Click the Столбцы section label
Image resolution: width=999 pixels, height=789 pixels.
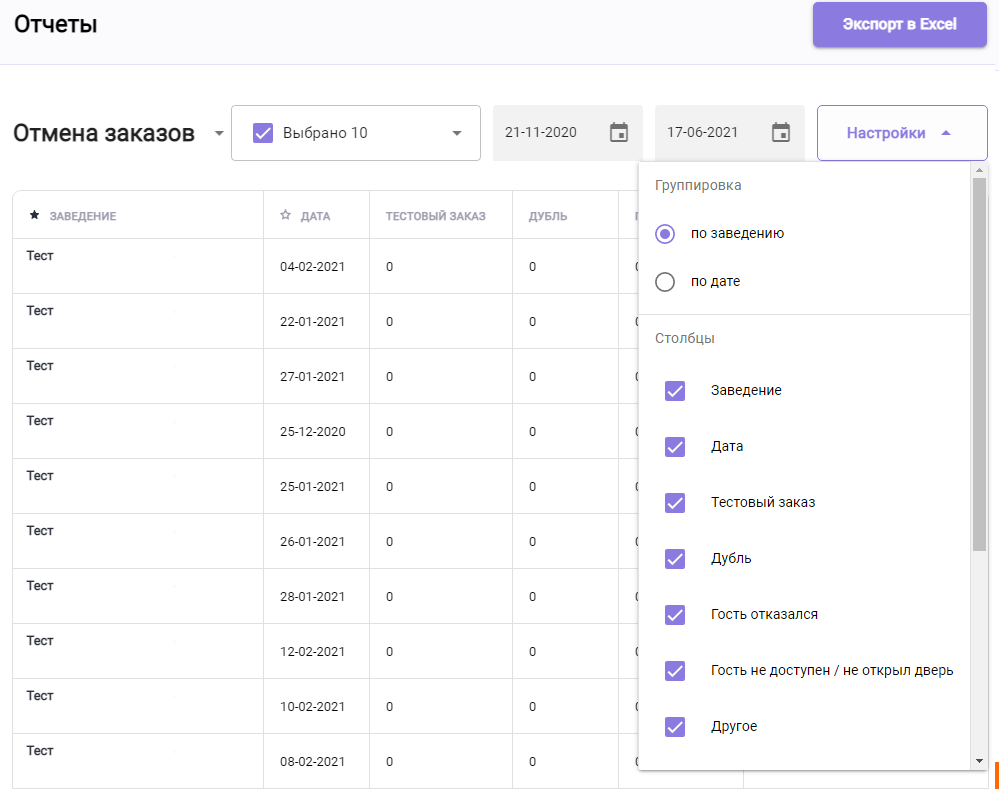coord(685,338)
